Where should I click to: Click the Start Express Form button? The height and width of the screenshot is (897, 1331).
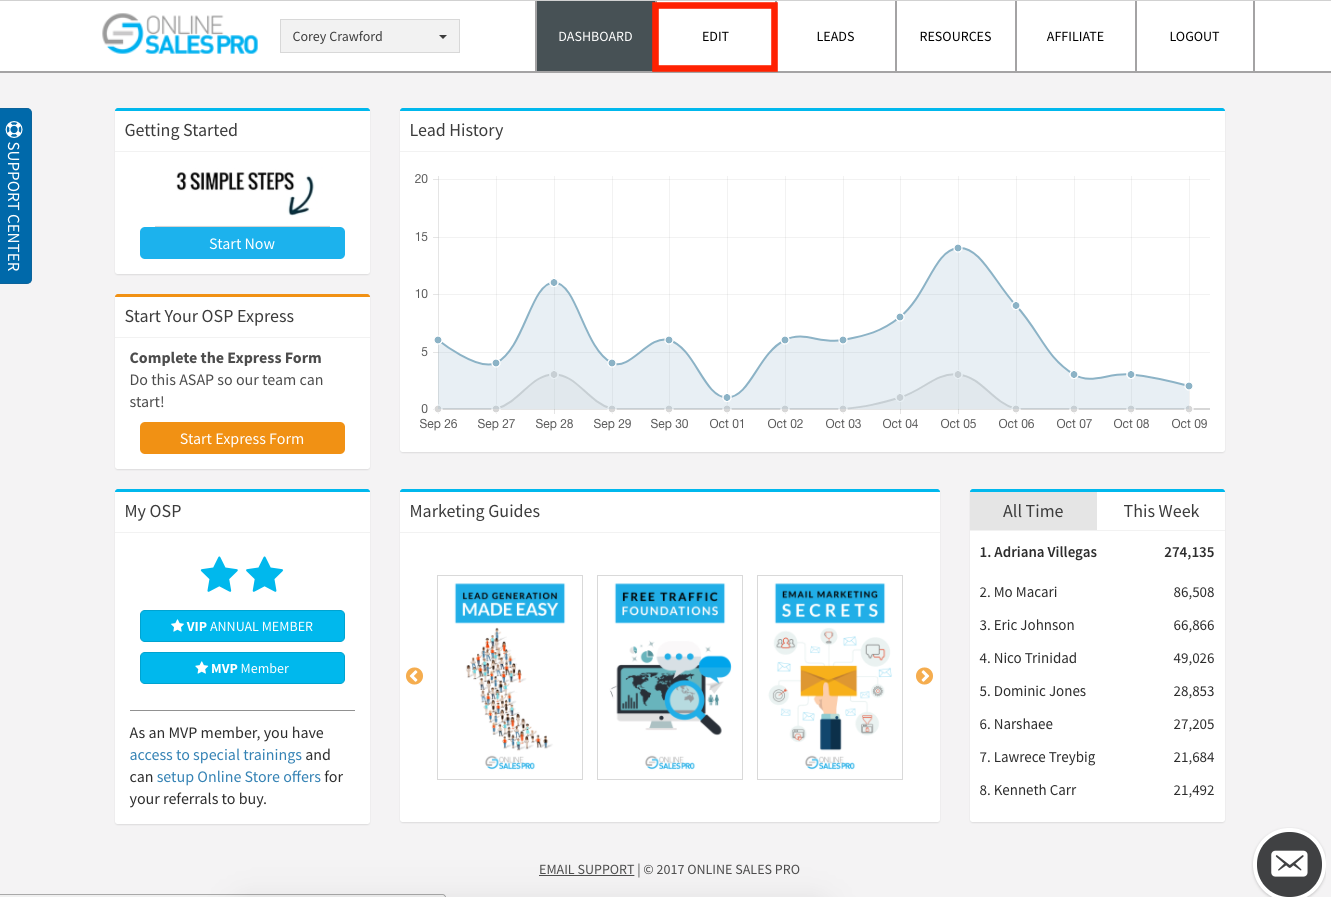point(242,438)
